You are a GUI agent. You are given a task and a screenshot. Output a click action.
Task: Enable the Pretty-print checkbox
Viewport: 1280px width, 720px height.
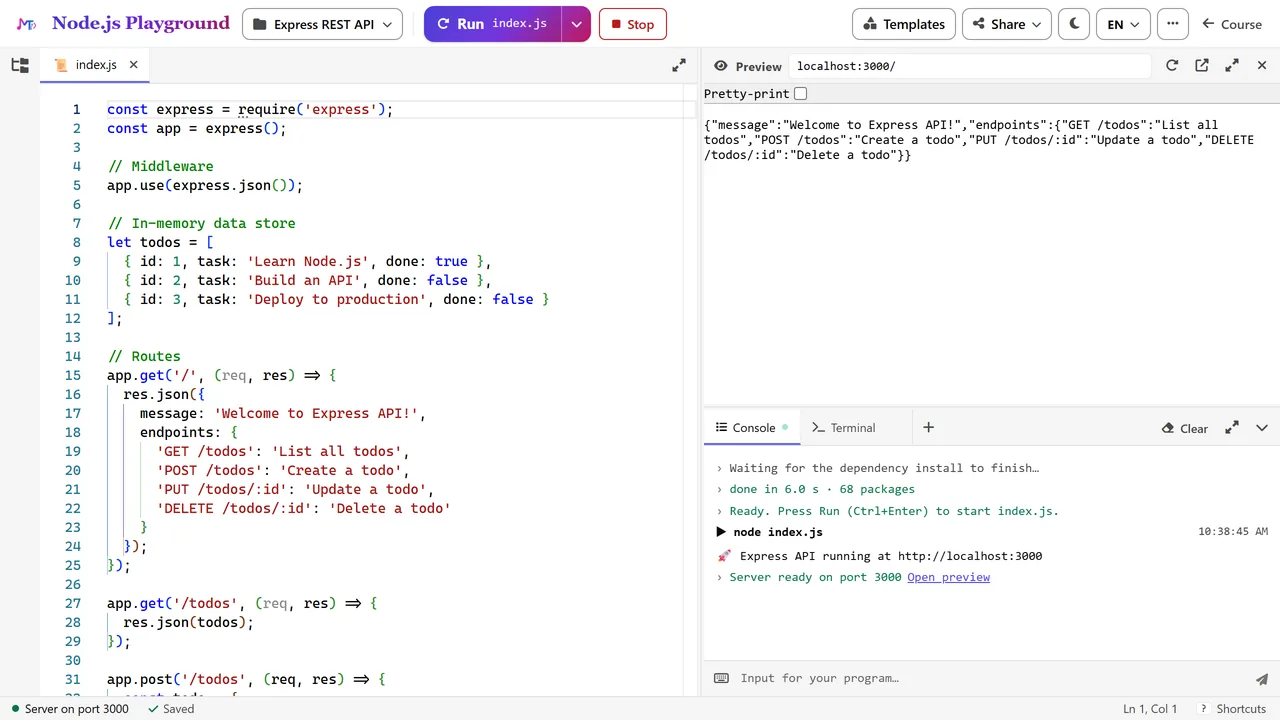coord(800,94)
